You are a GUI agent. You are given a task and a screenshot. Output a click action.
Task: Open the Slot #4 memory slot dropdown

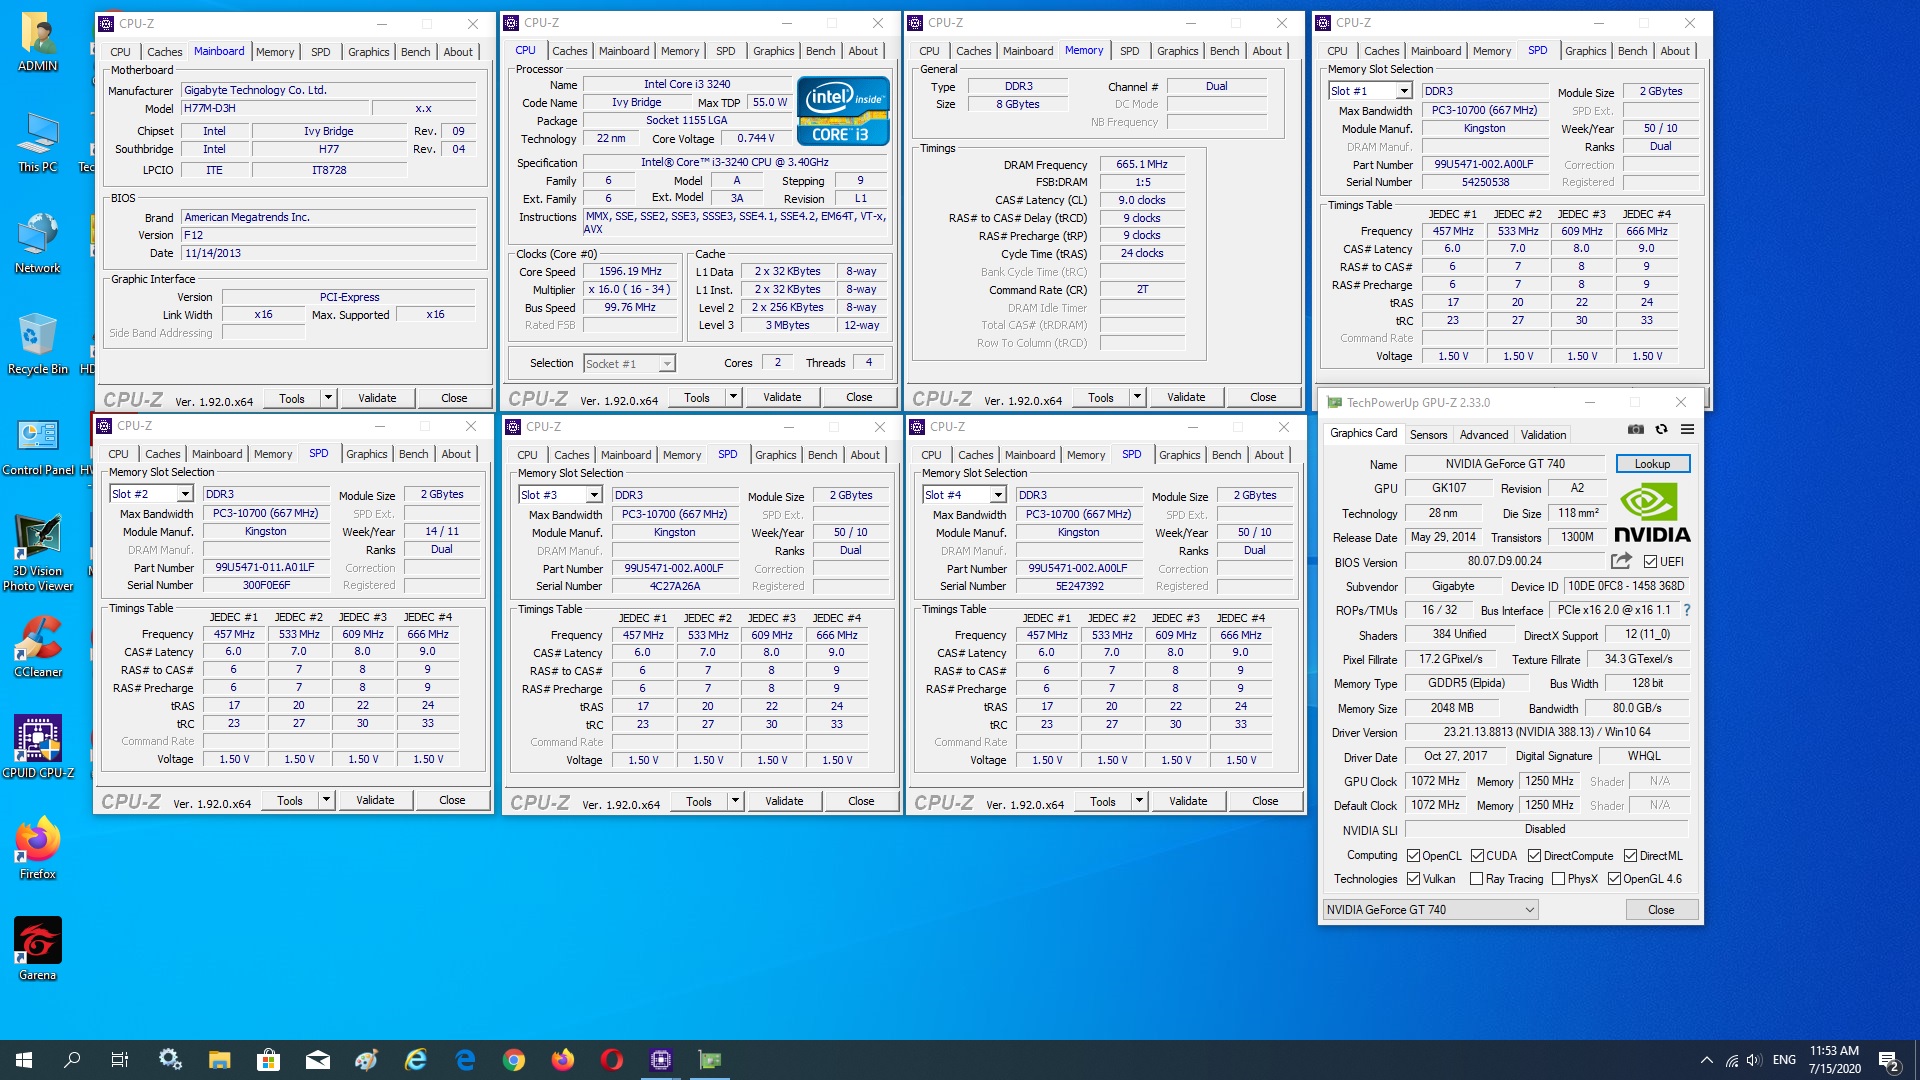[x=998, y=495]
